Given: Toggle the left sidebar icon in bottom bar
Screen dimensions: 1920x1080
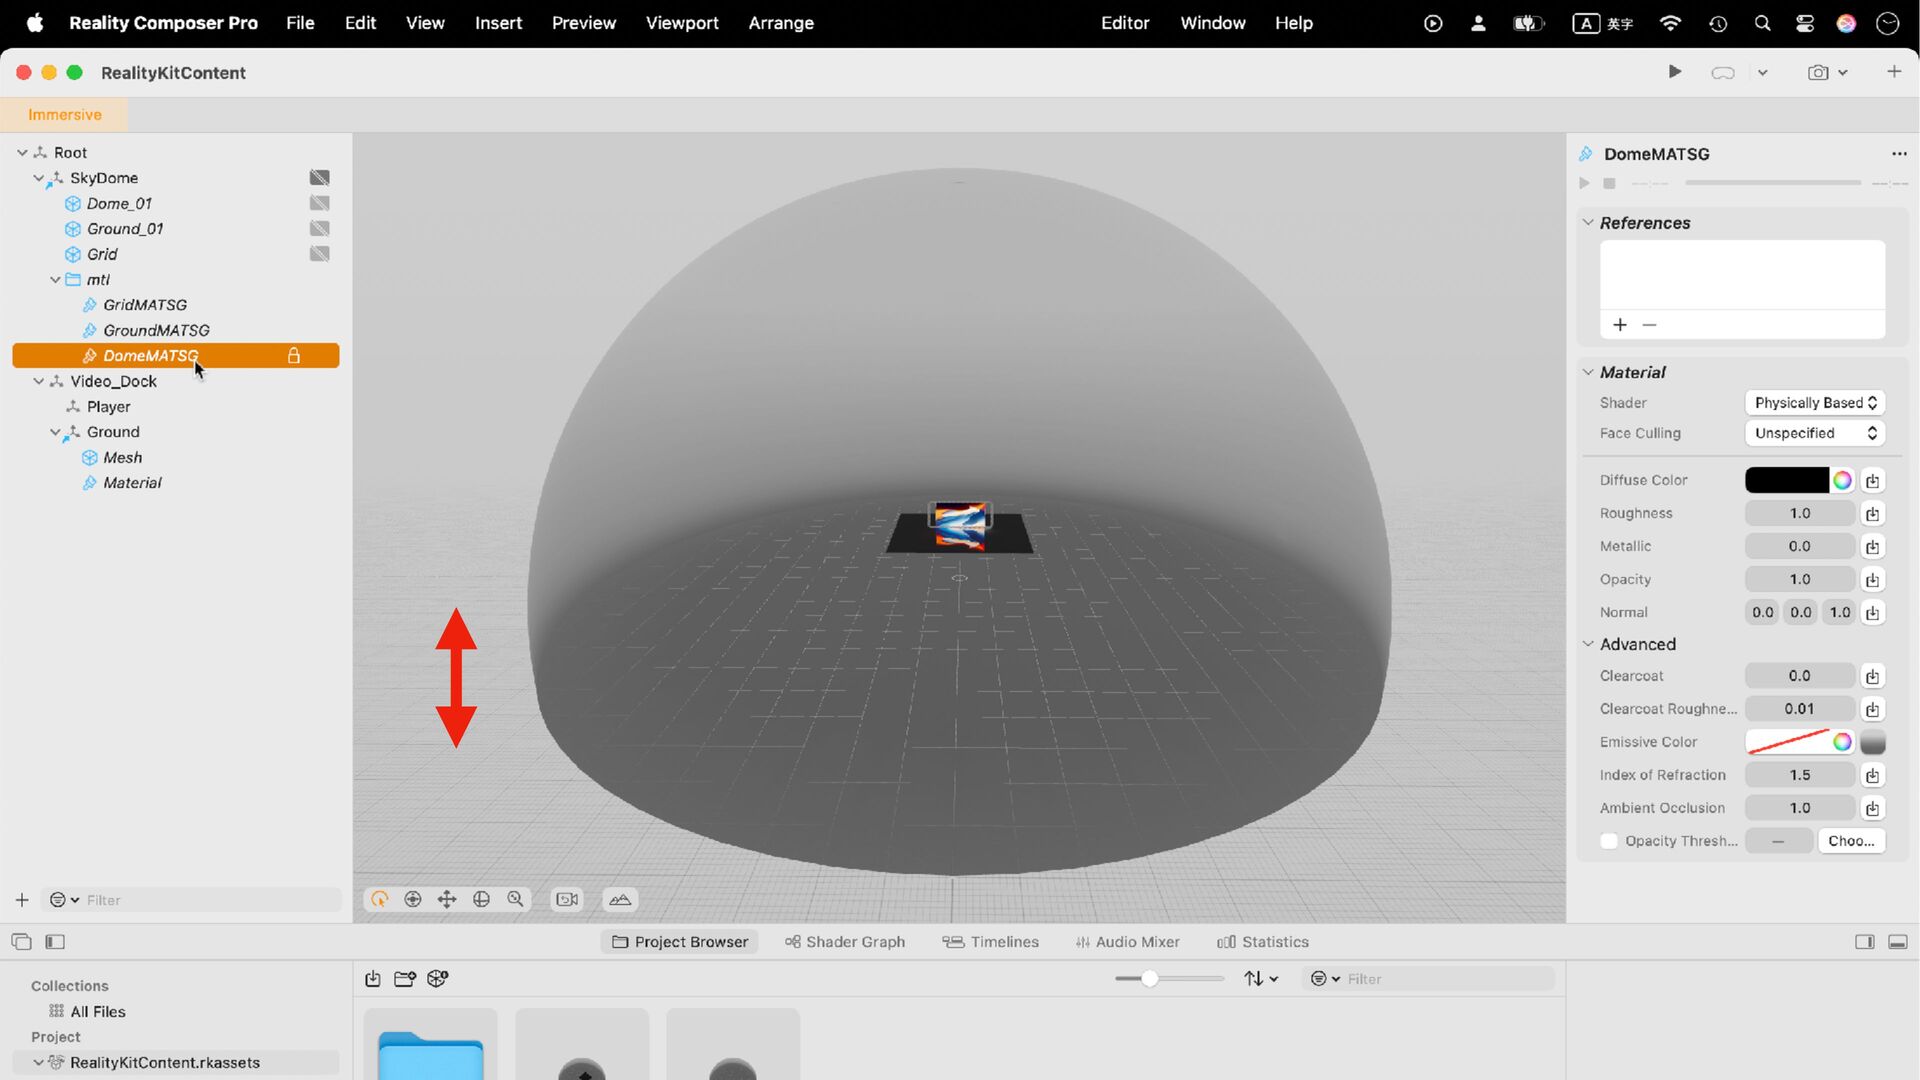Looking at the screenshot, I should coord(55,942).
